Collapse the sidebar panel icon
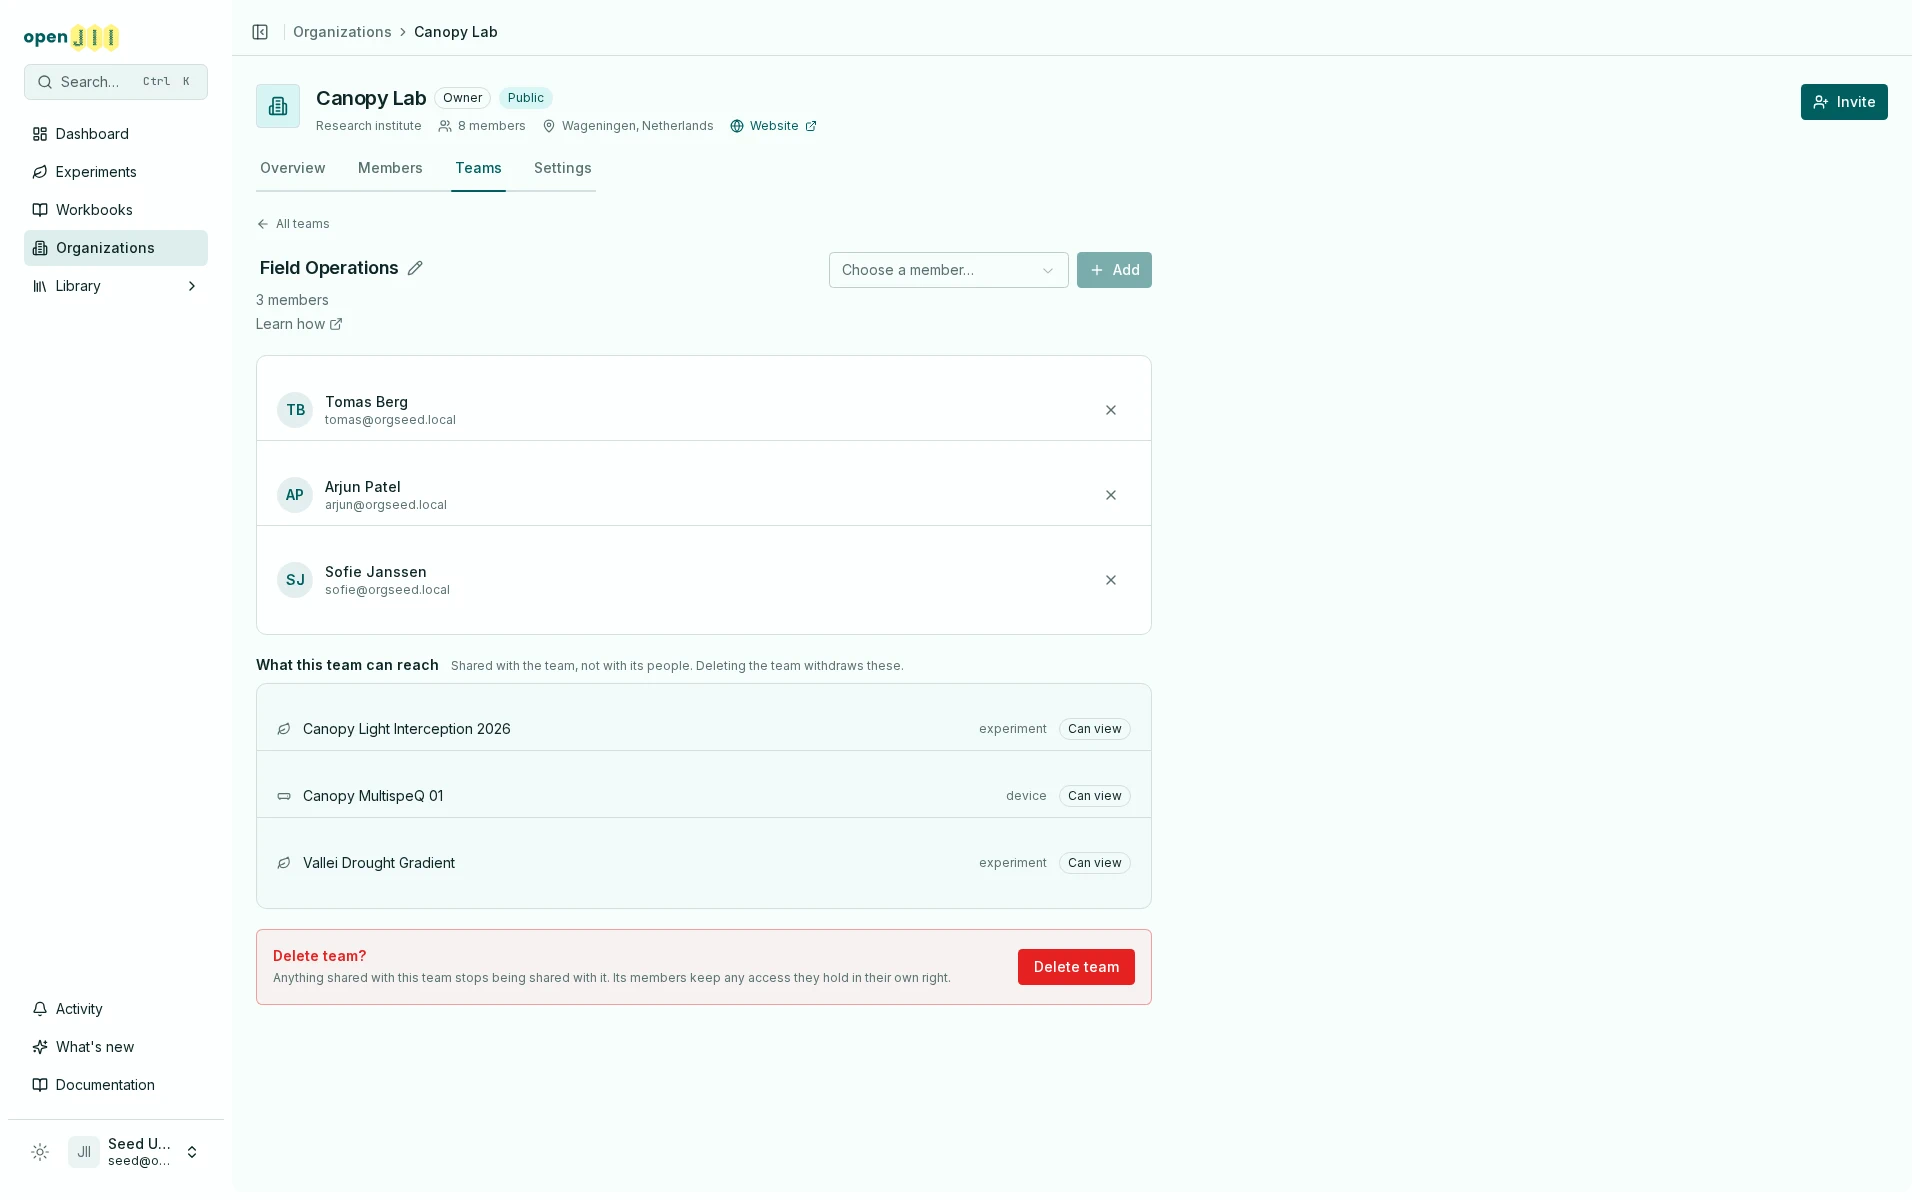The height and width of the screenshot is (1200, 1920). pyautogui.click(x=260, y=32)
